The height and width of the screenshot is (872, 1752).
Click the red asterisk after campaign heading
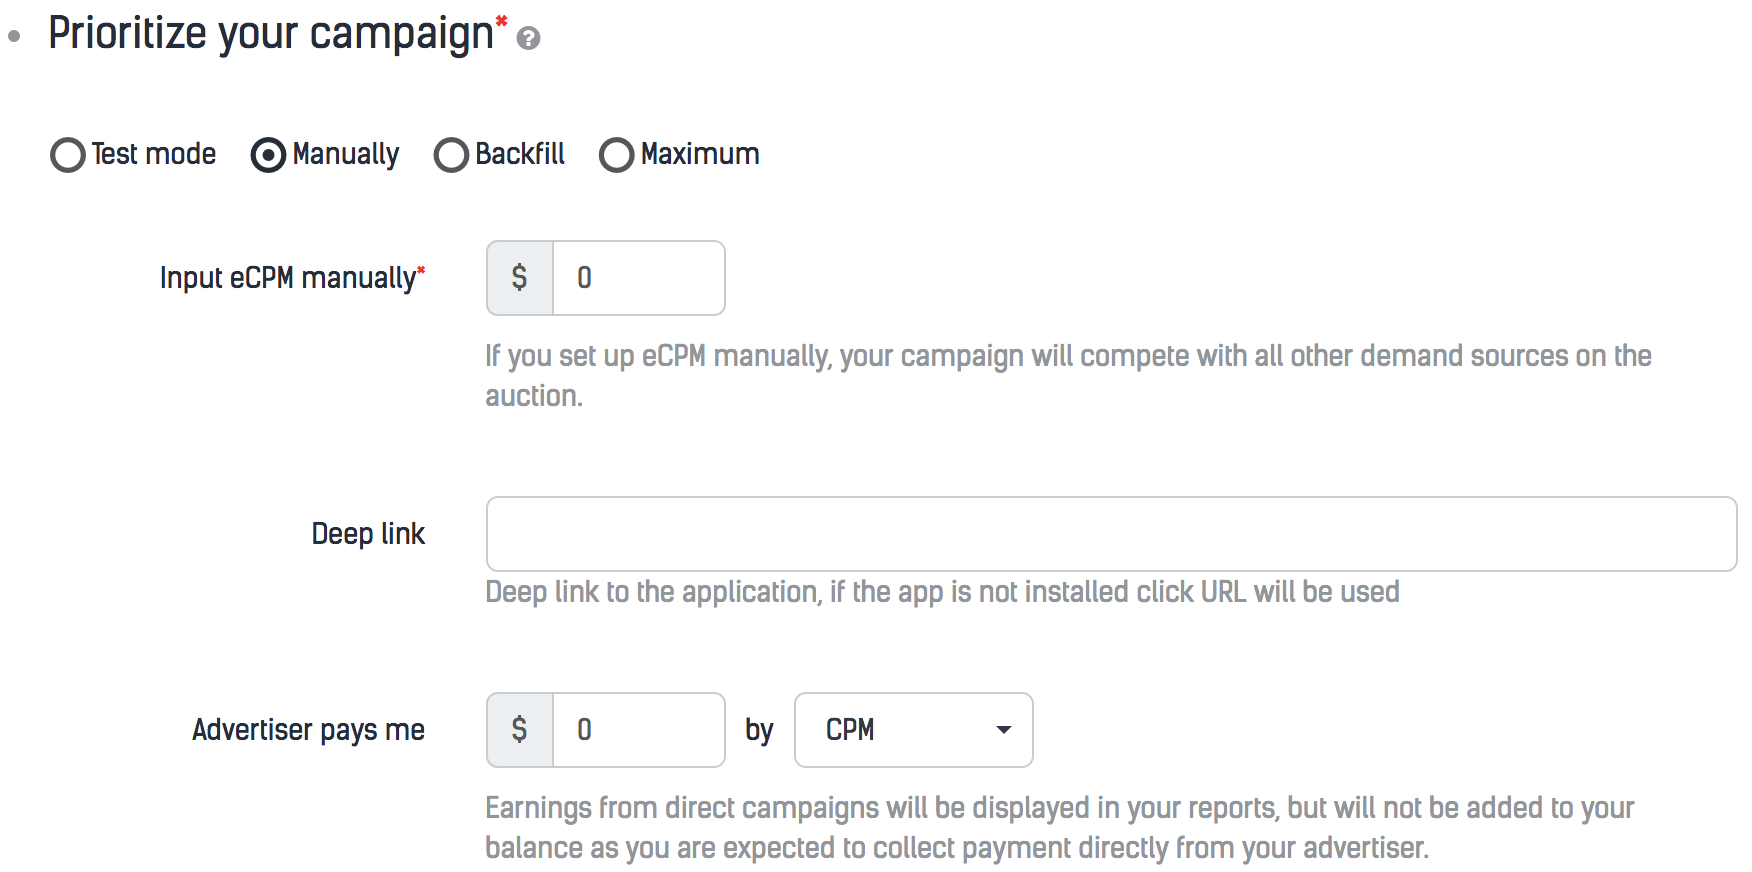point(502,20)
